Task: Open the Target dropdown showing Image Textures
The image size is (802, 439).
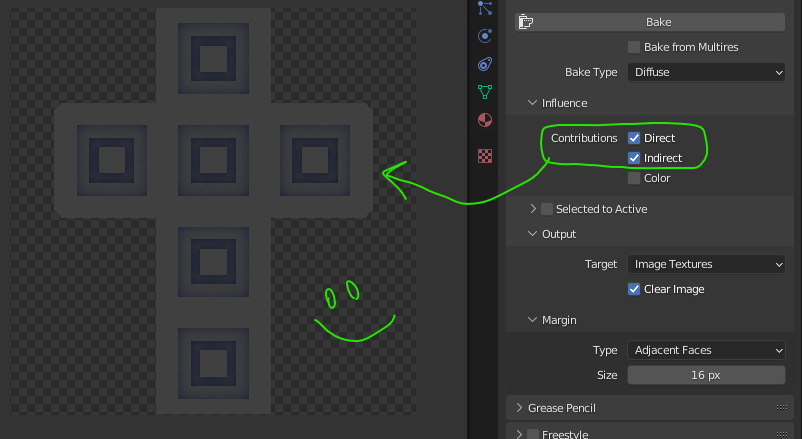Action: (706, 264)
